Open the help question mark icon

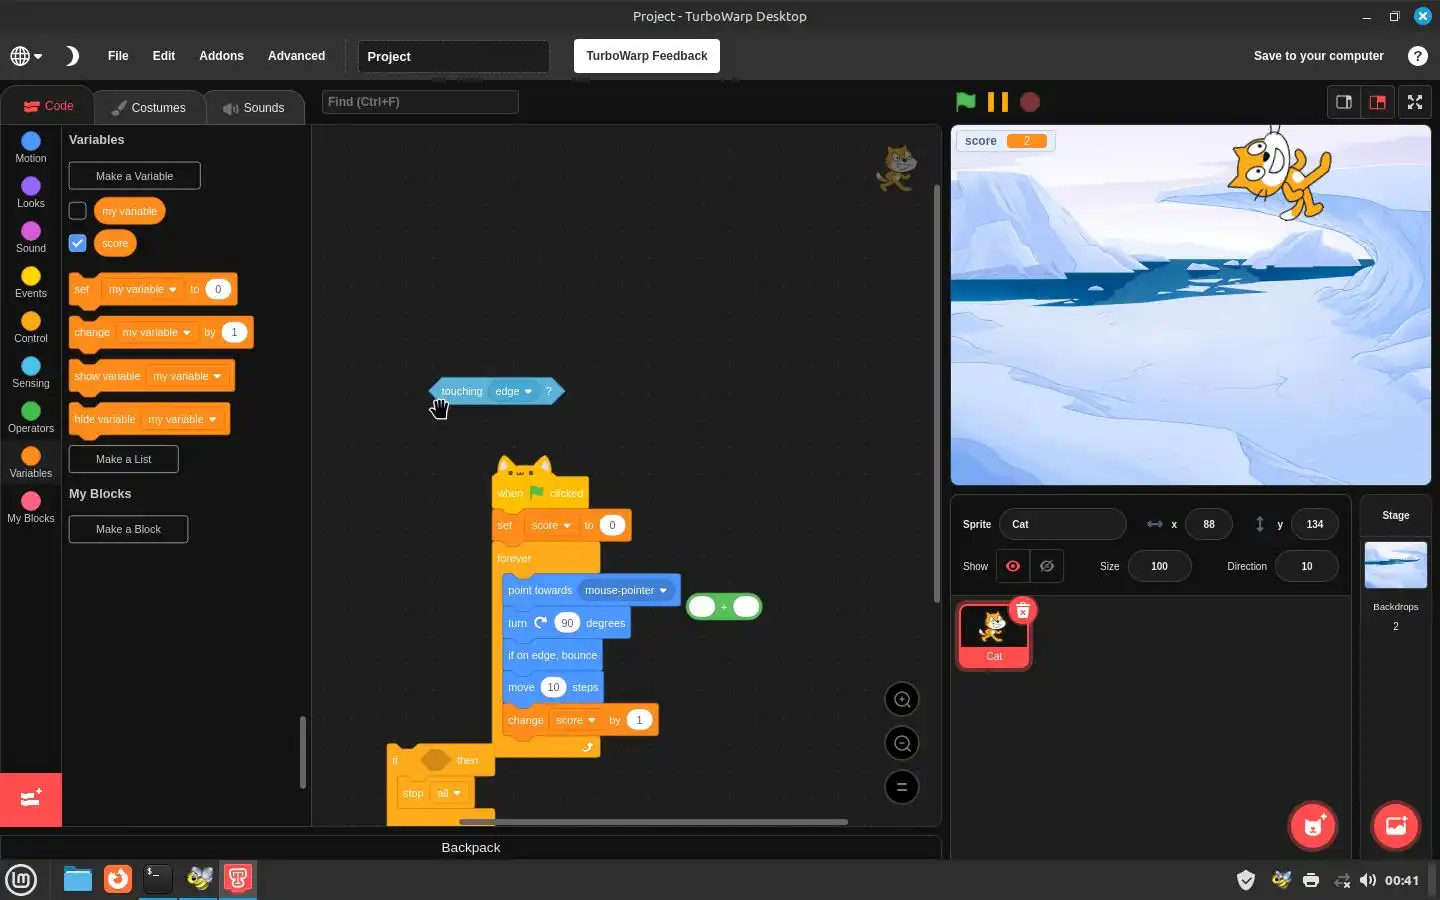1417,56
